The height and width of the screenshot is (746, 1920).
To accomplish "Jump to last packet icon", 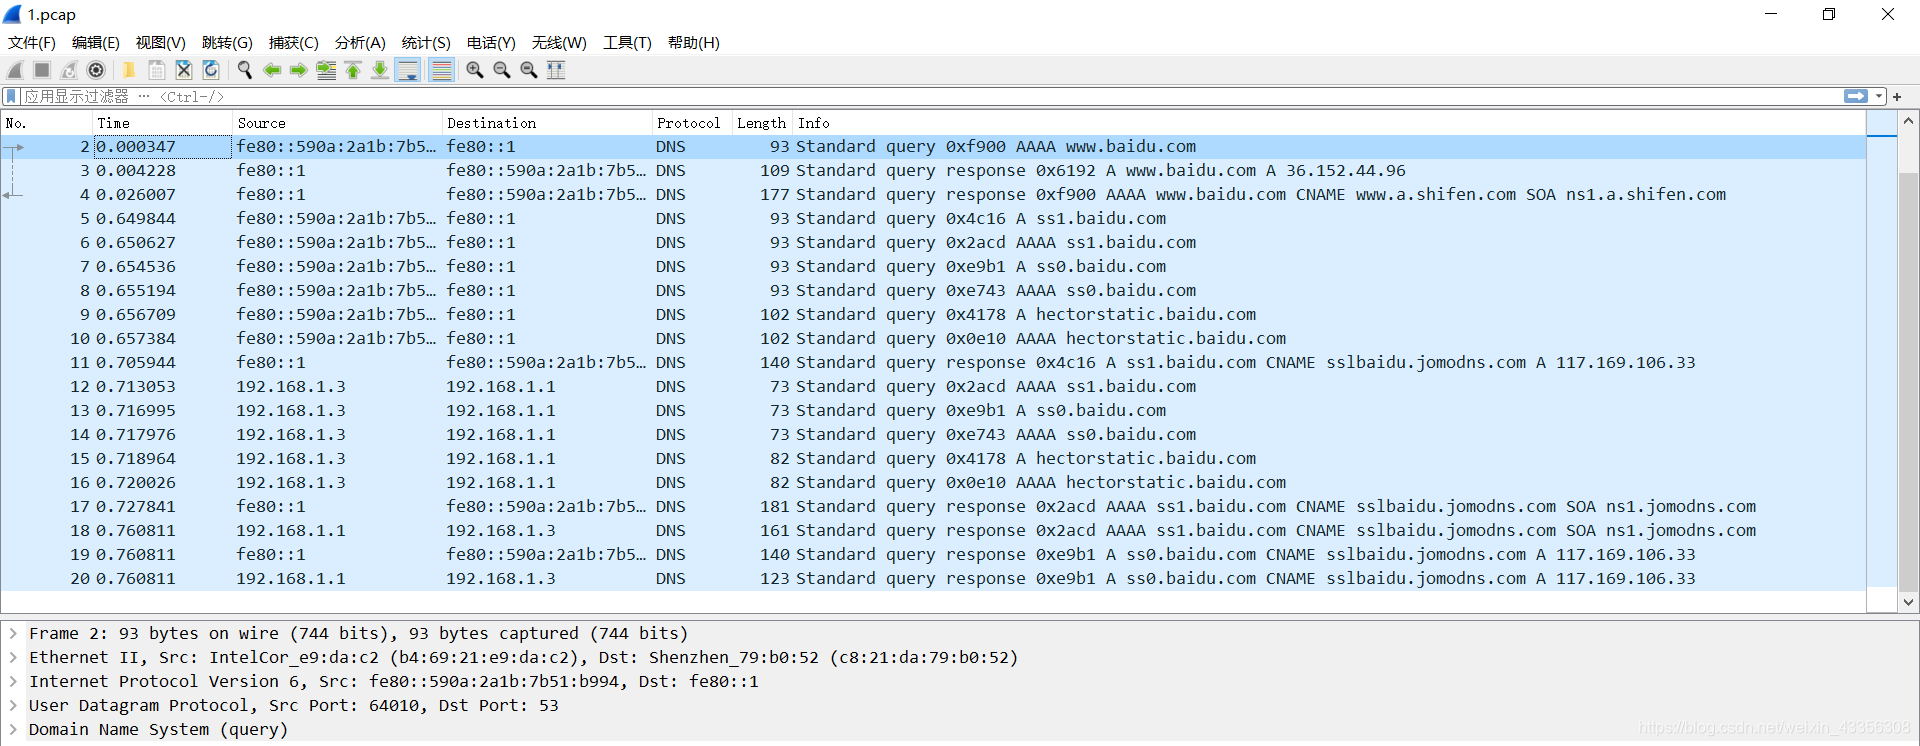I will (380, 70).
